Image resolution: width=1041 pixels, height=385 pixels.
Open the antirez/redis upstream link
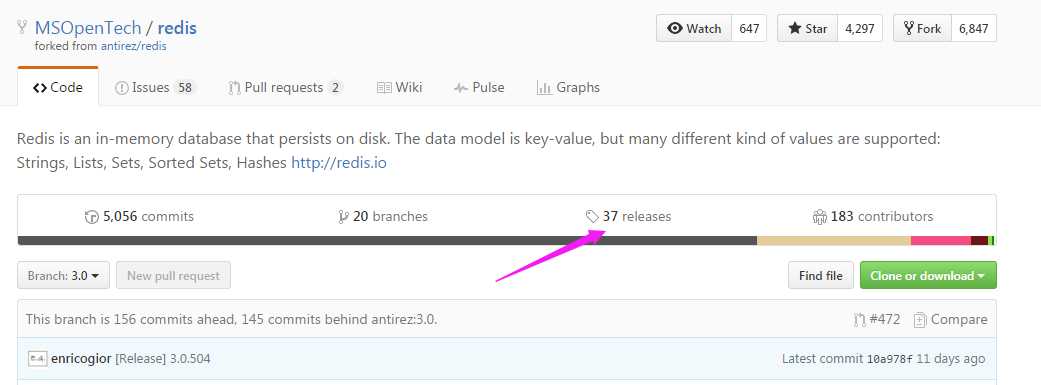[133, 46]
